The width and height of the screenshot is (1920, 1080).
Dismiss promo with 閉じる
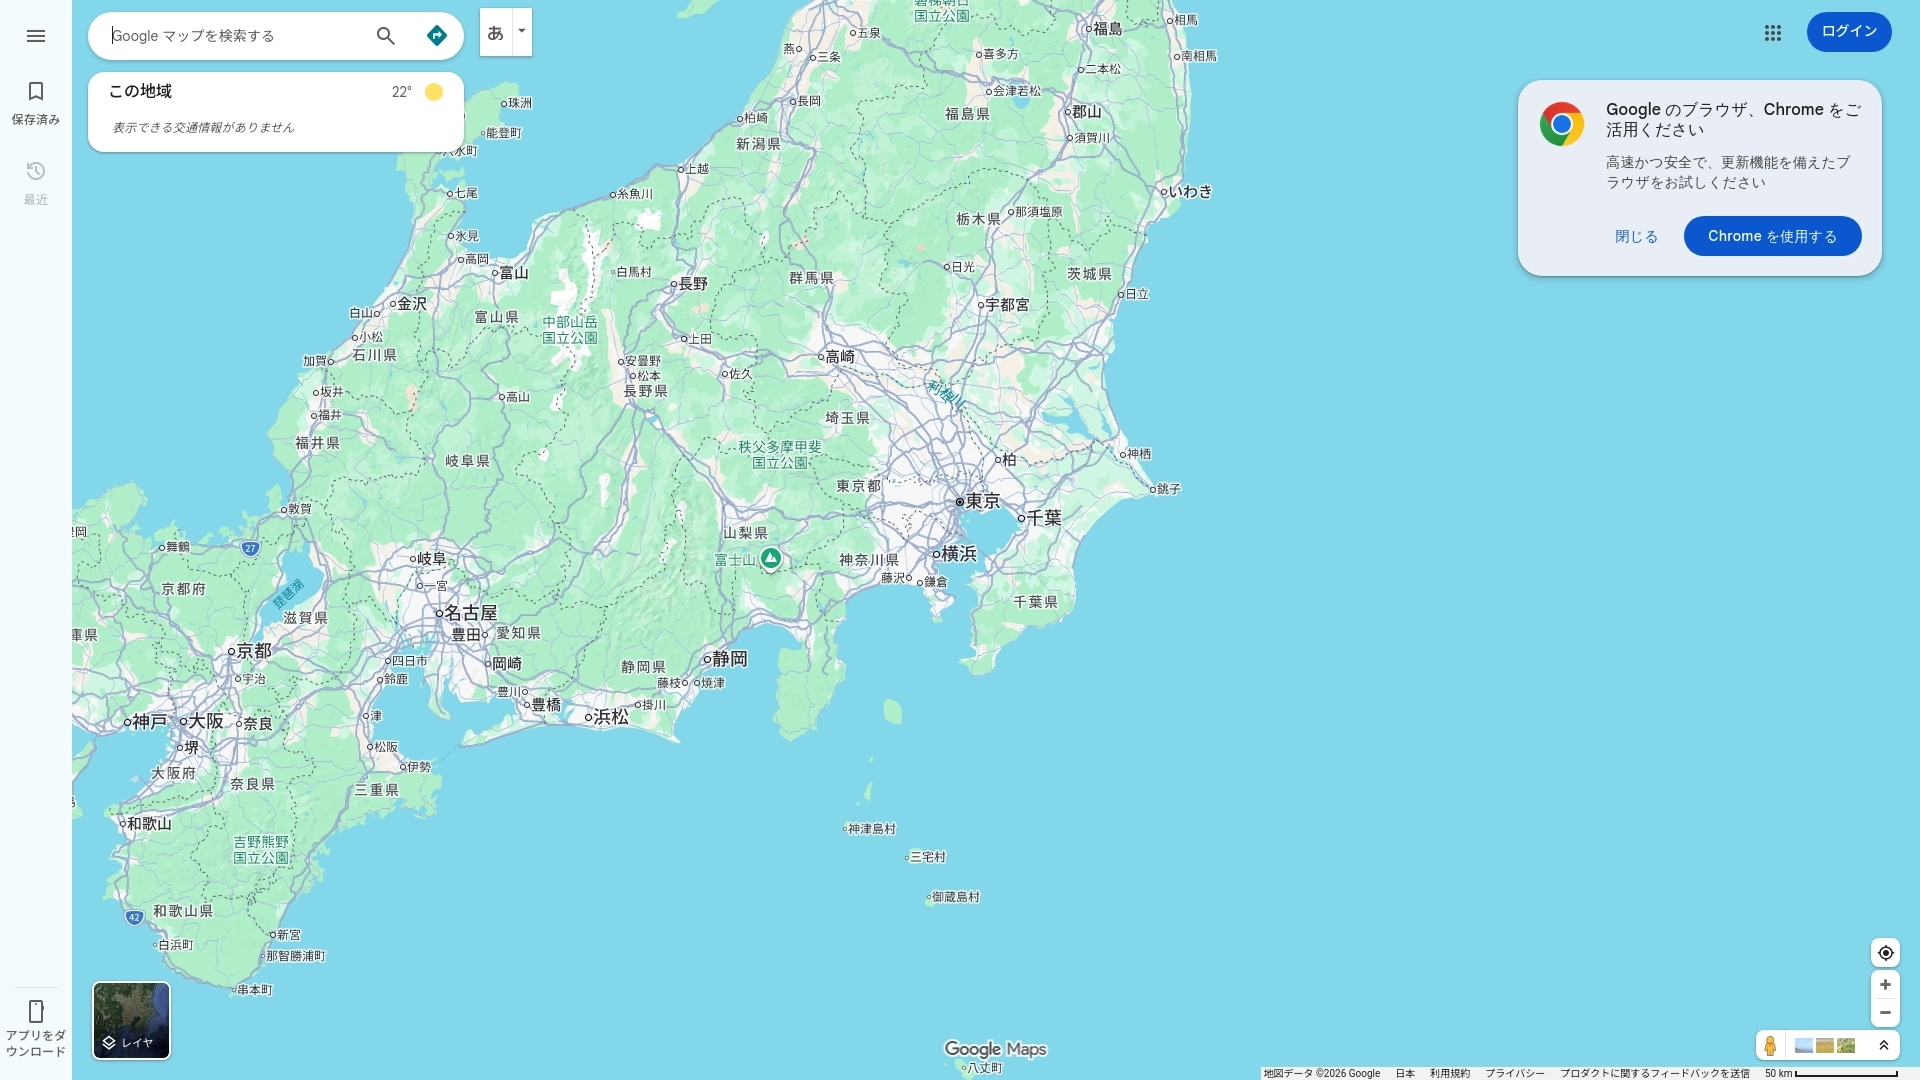pyautogui.click(x=1637, y=237)
